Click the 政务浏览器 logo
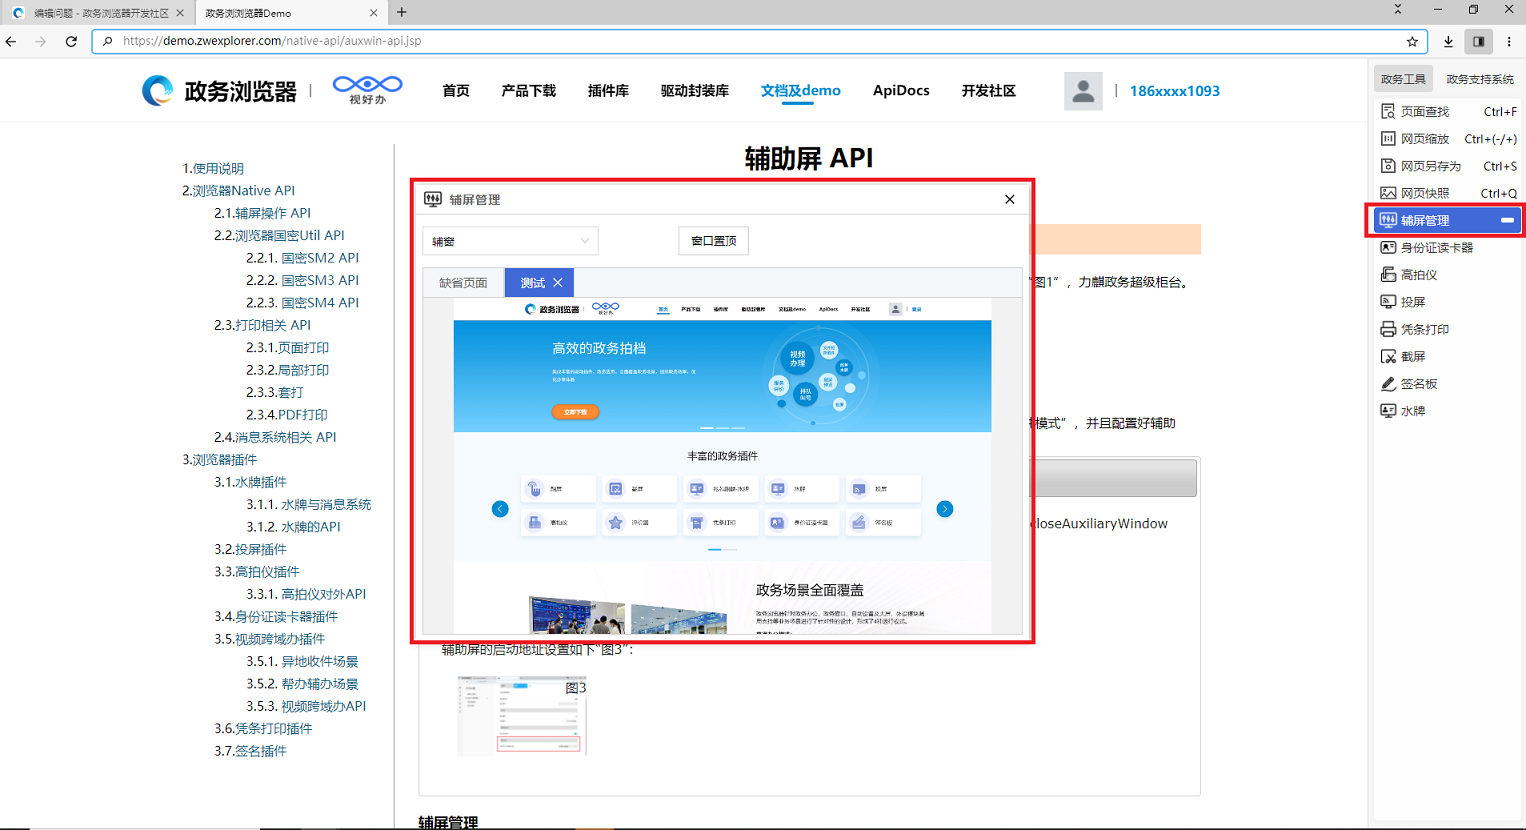This screenshot has height=830, width=1526. [219, 91]
